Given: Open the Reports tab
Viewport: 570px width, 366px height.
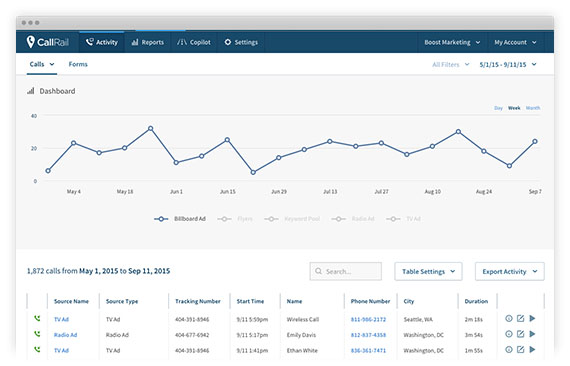Looking at the screenshot, I should (x=148, y=42).
